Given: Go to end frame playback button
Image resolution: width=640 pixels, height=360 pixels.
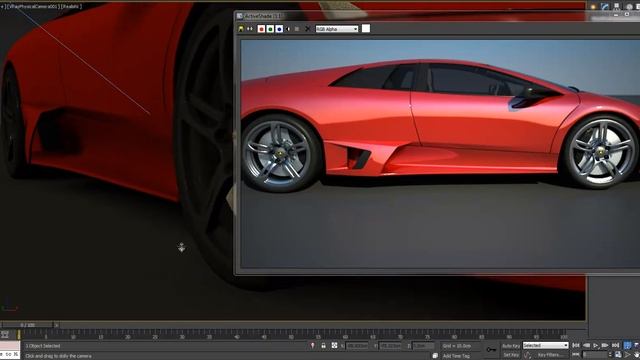Looking at the screenshot, I should 615,346.
